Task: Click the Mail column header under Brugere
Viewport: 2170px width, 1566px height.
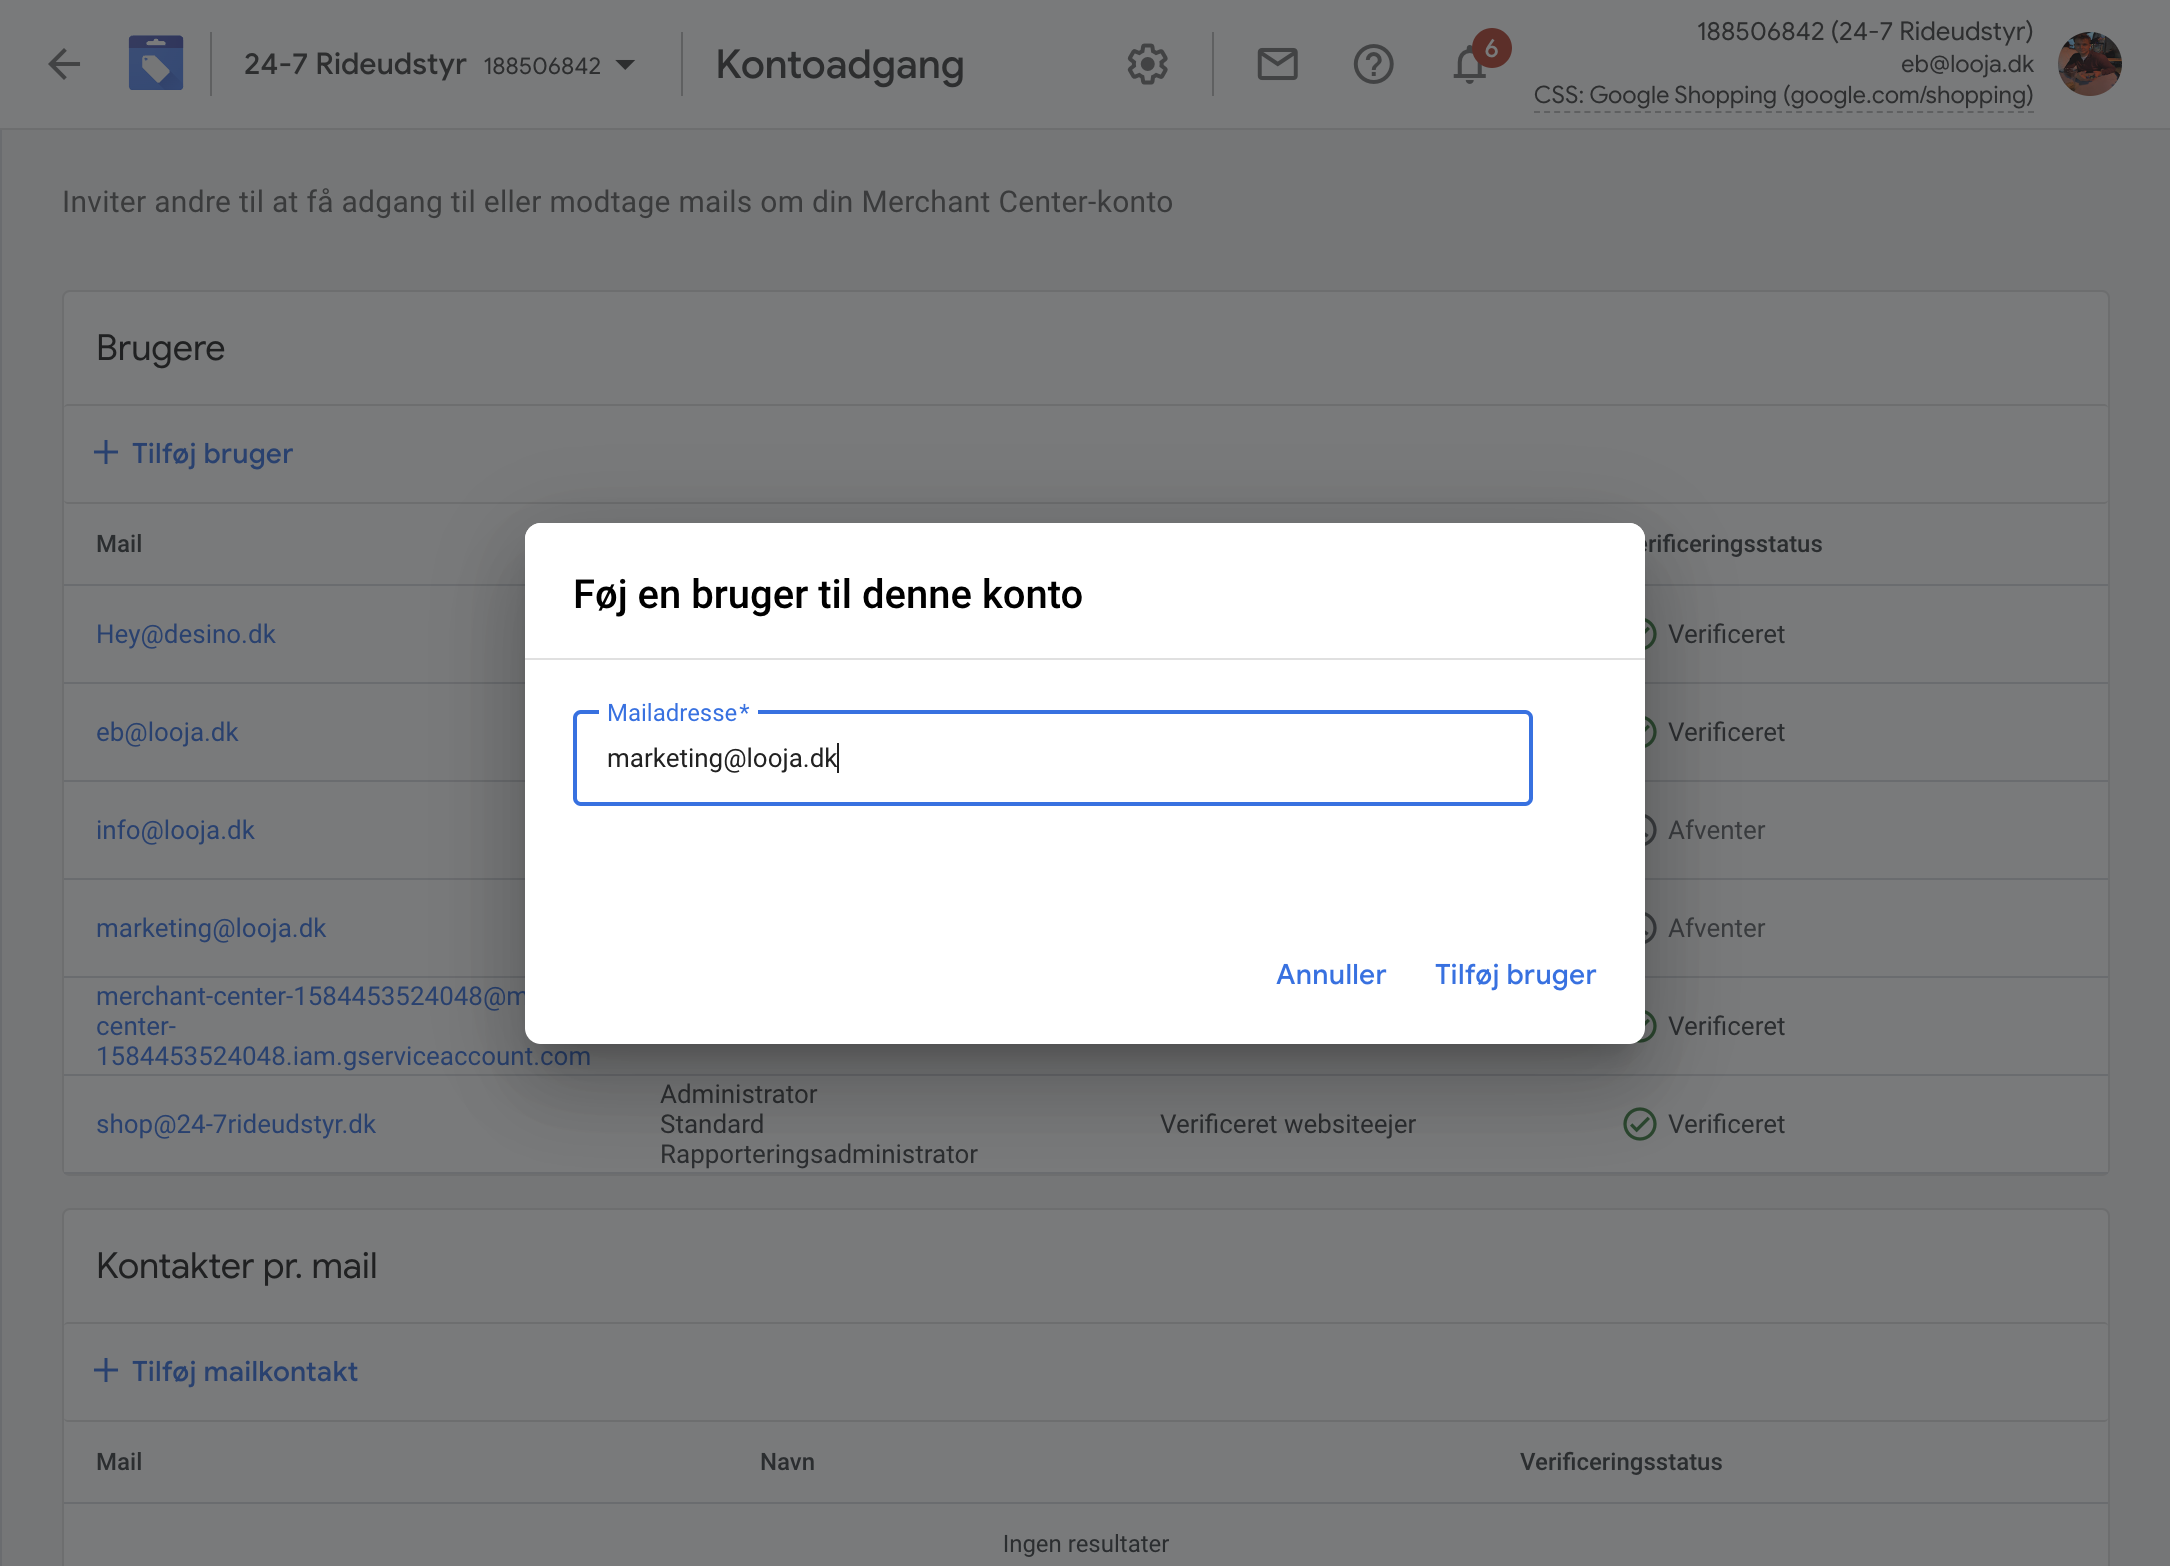Action: [119, 544]
